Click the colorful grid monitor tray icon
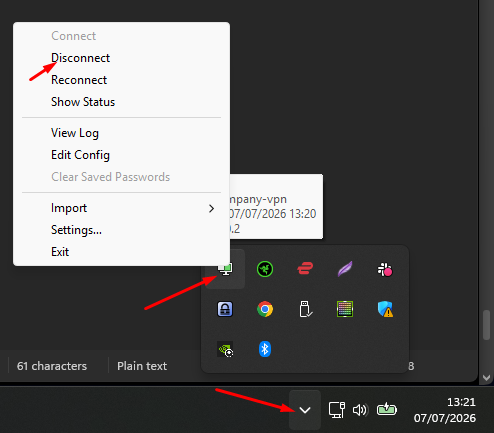494x433 pixels. [x=345, y=309]
